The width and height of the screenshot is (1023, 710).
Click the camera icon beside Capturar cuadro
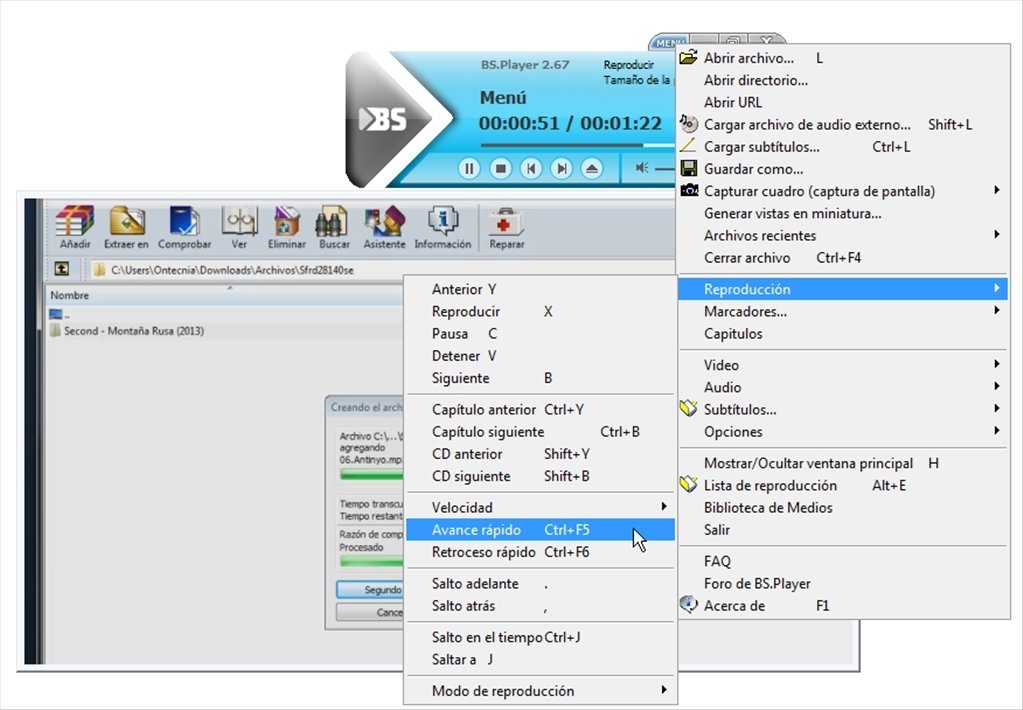pyautogui.click(x=689, y=191)
